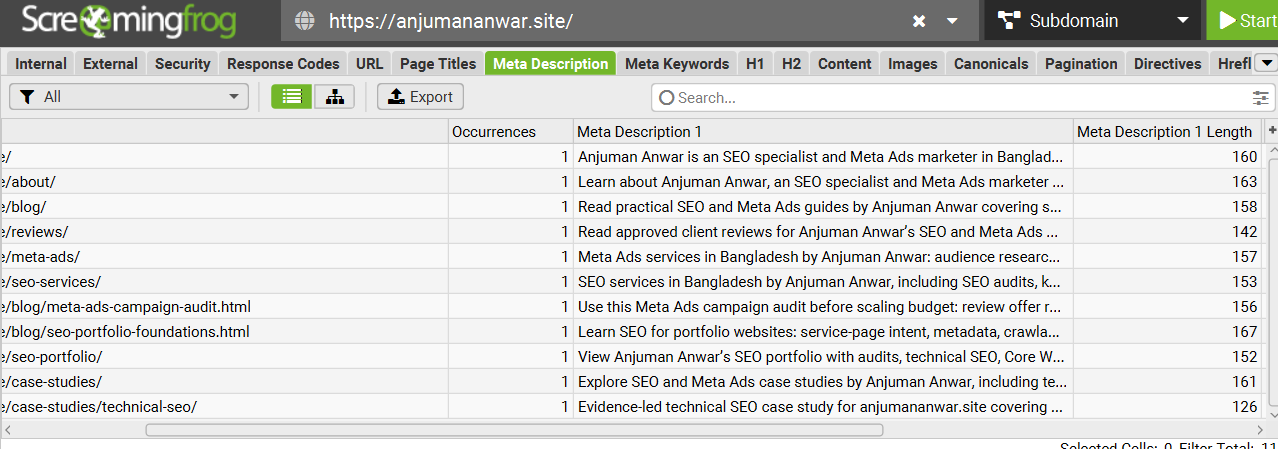The width and height of the screenshot is (1278, 449).
Task: Switch to the H1 tab
Action: 755,63
